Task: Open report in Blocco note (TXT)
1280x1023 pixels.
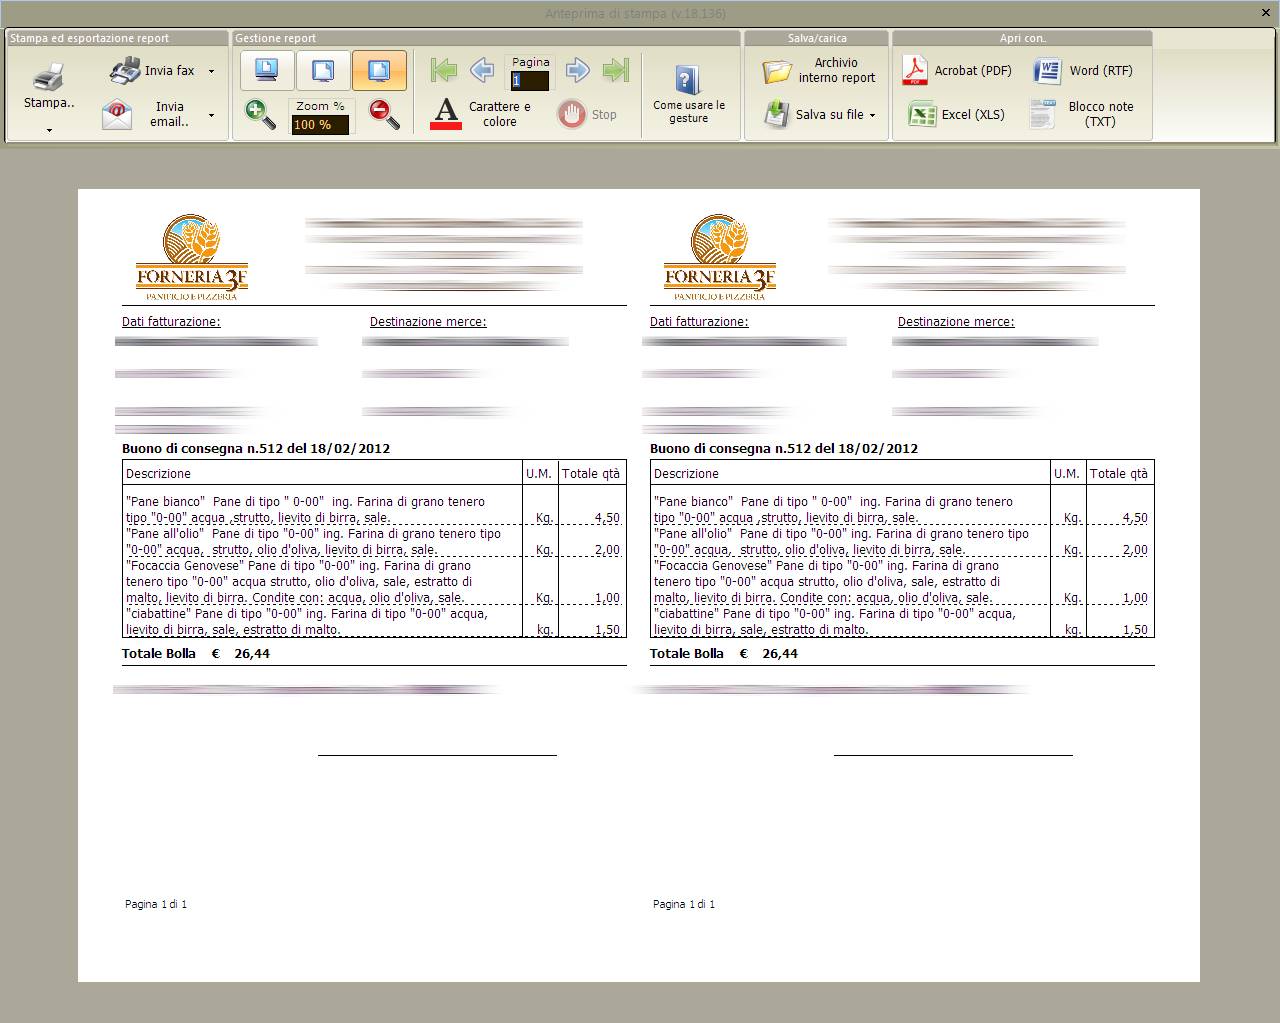Action: tap(1083, 114)
